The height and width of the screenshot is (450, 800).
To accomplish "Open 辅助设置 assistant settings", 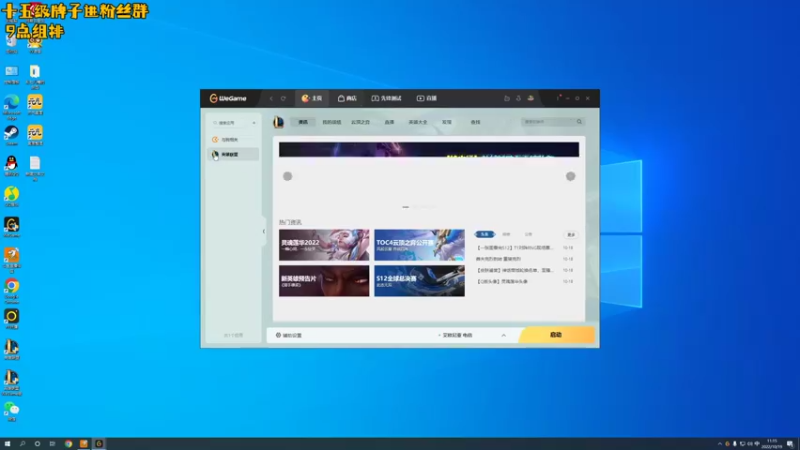I will point(289,335).
